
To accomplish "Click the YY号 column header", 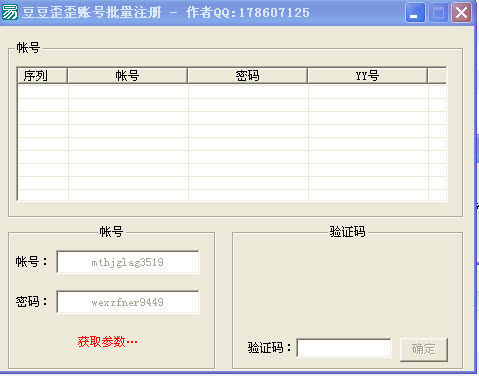I will 368,76.
